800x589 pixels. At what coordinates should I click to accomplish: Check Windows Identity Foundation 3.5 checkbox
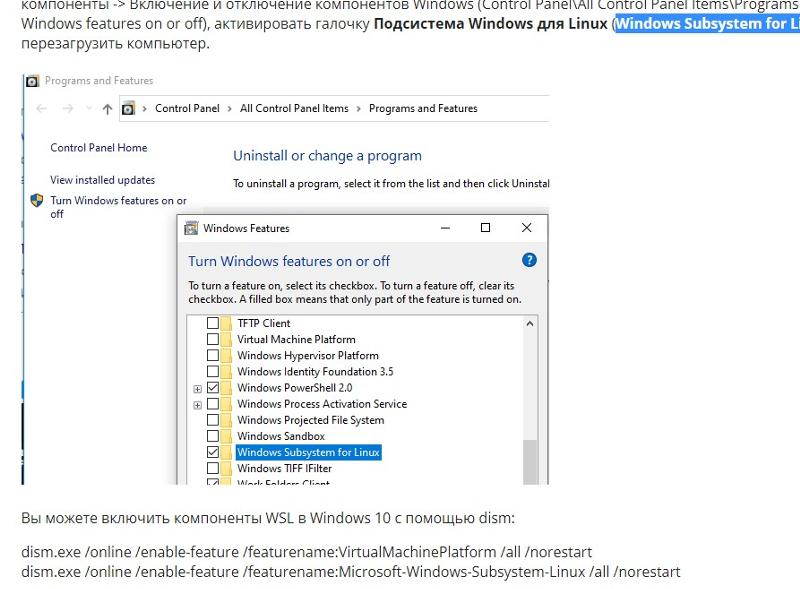213,372
